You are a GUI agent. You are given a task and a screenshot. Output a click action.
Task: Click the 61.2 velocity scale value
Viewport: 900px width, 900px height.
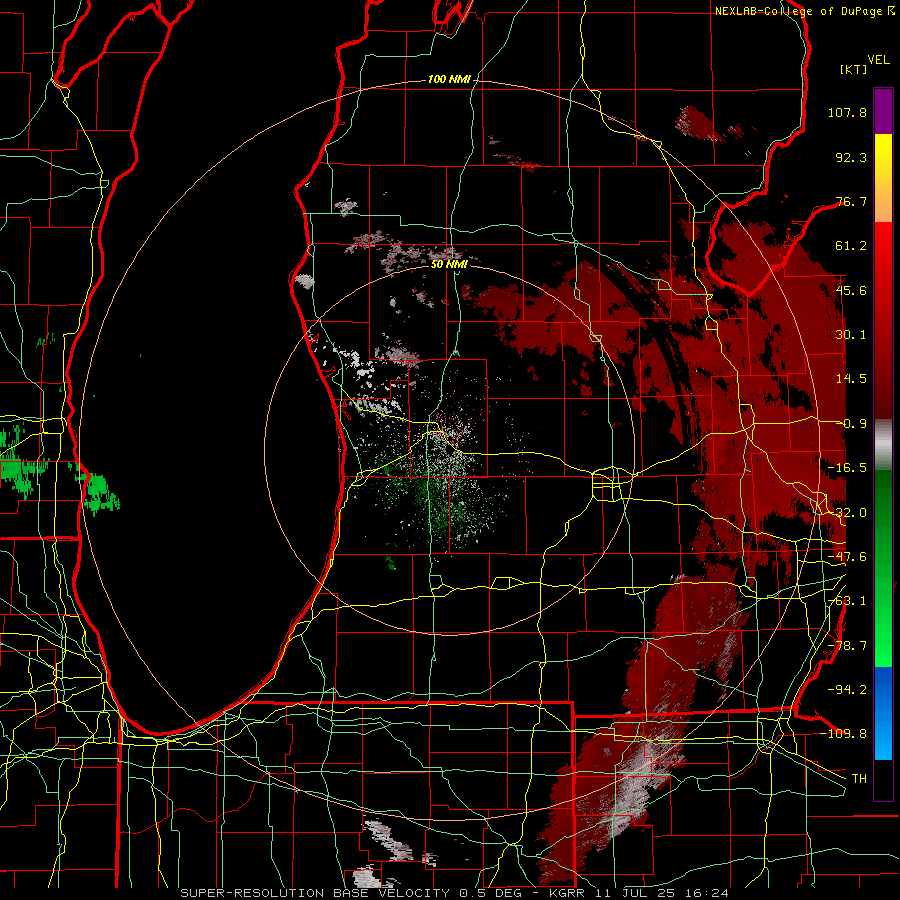tap(851, 246)
